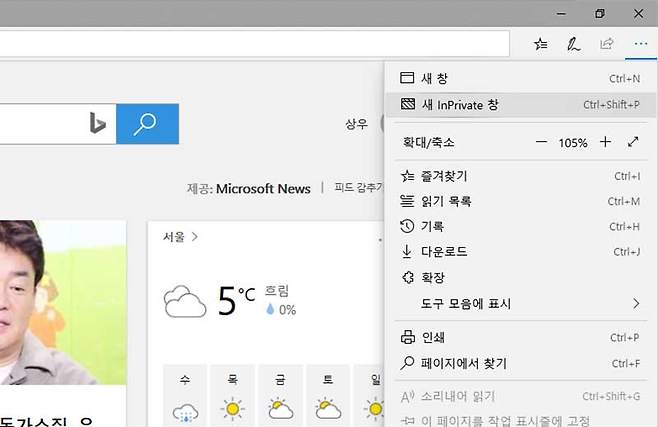Viewport: 658px width, 427px height.
Task: Close the Settings and more ellipsis menu
Action: coord(641,44)
